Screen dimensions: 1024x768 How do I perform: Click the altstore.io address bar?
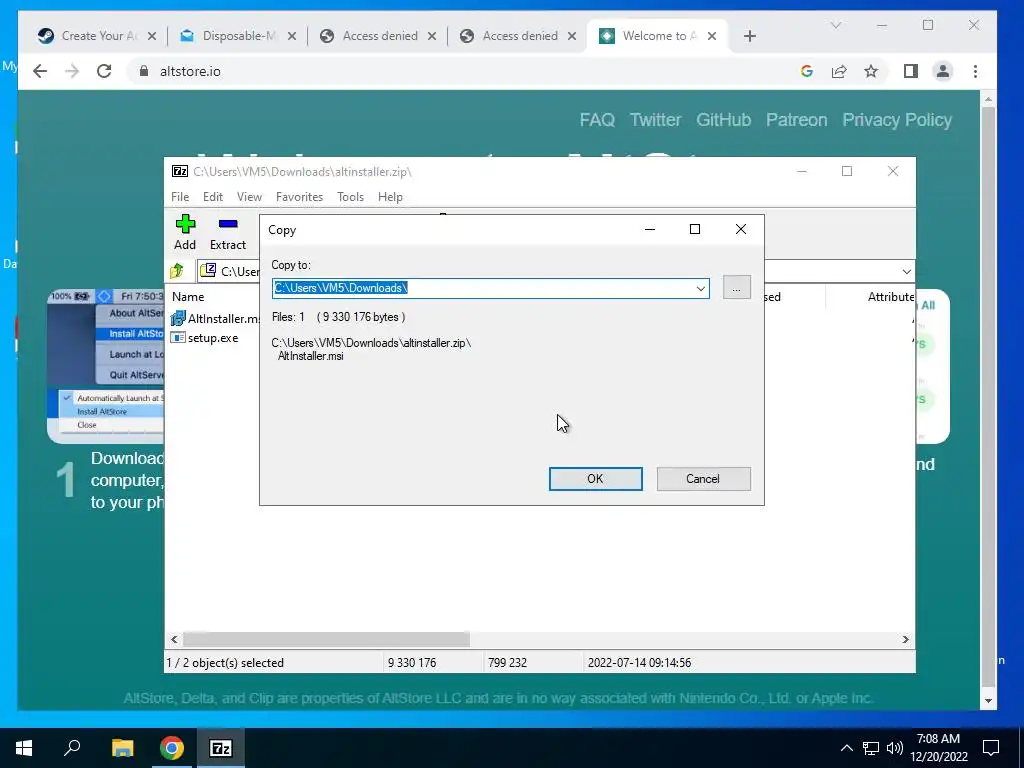[x=457, y=71]
